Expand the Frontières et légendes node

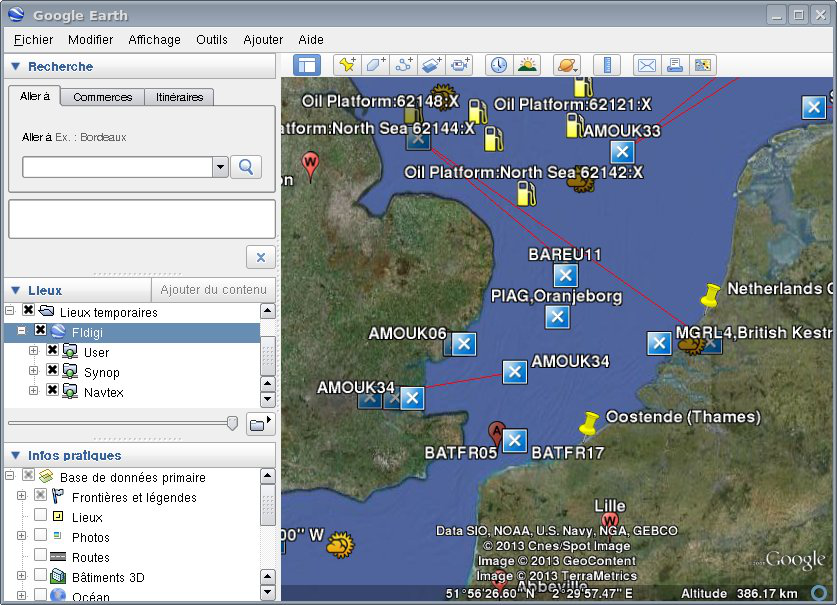tap(21, 496)
